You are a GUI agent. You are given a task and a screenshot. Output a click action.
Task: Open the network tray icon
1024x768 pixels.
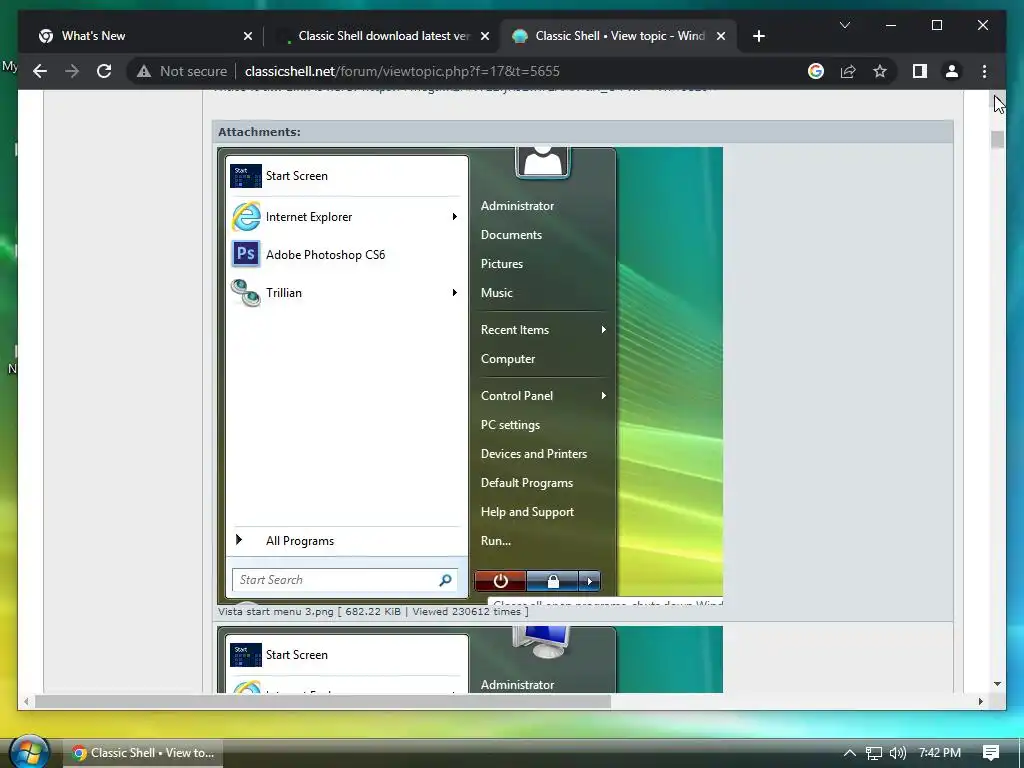click(873, 753)
